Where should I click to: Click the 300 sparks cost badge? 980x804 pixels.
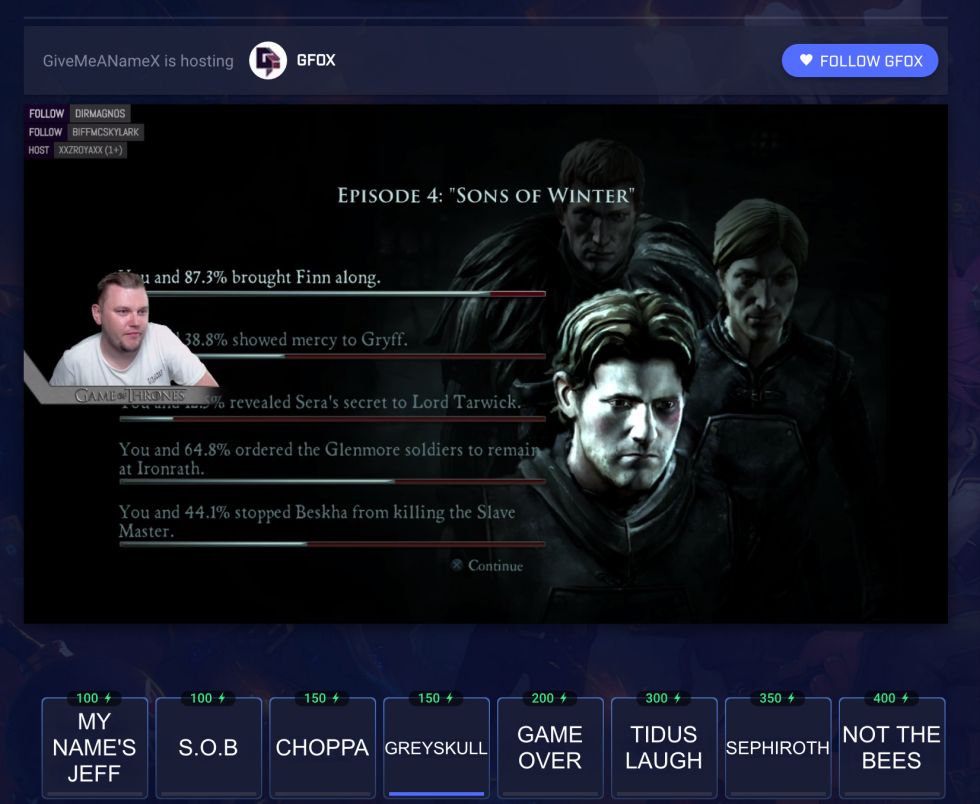[x=664, y=698]
